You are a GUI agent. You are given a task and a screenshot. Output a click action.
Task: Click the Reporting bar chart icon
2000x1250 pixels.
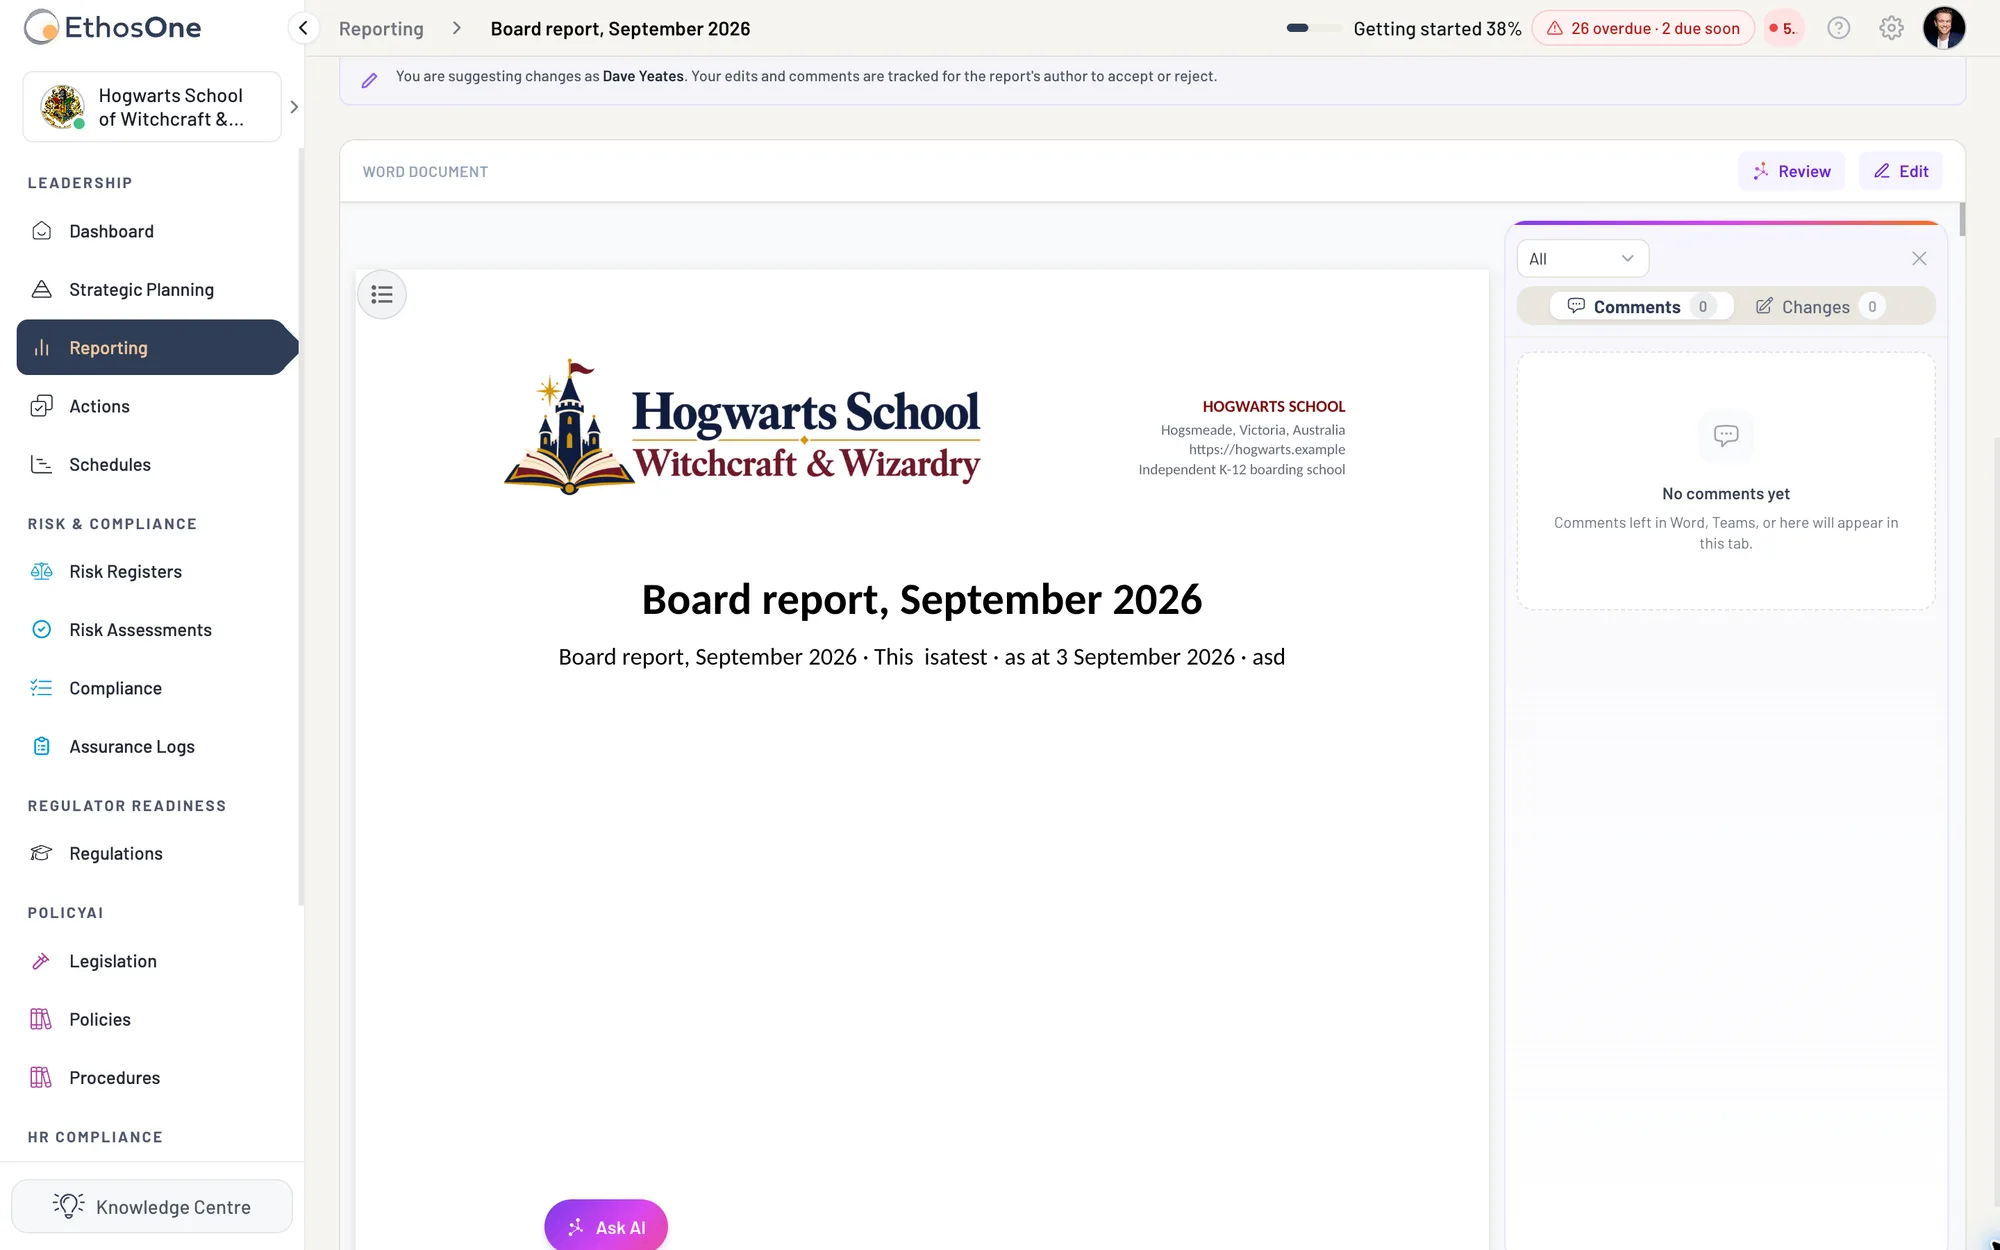coord(41,347)
